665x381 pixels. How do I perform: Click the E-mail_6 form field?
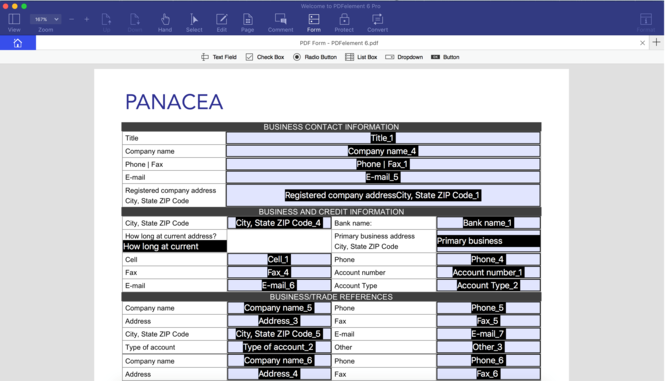pyautogui.click(x=279, y=286)
